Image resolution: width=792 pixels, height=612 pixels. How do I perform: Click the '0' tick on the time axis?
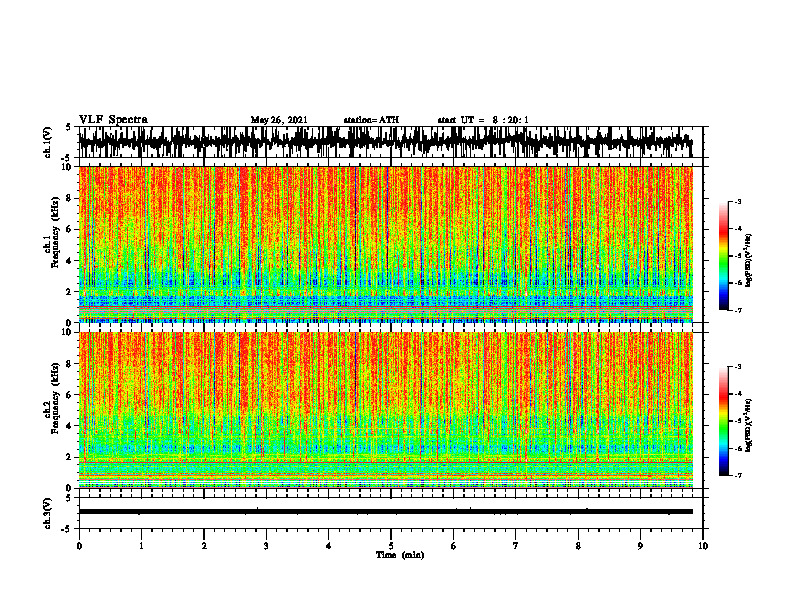79,546
